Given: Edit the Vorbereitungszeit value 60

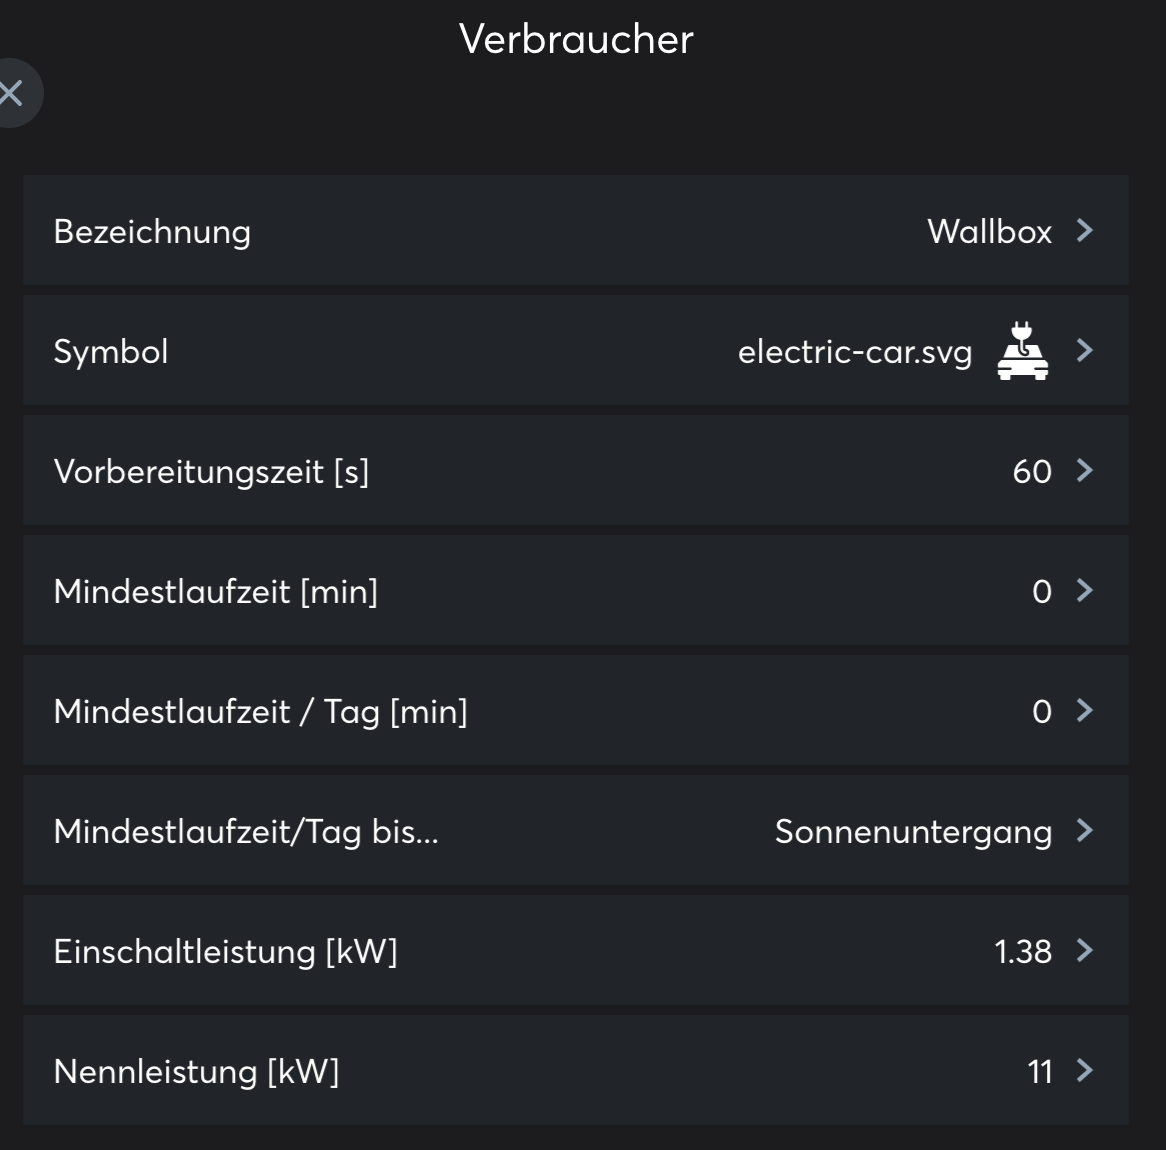Looking at the screenshot, I should [x=1032, y=472].
